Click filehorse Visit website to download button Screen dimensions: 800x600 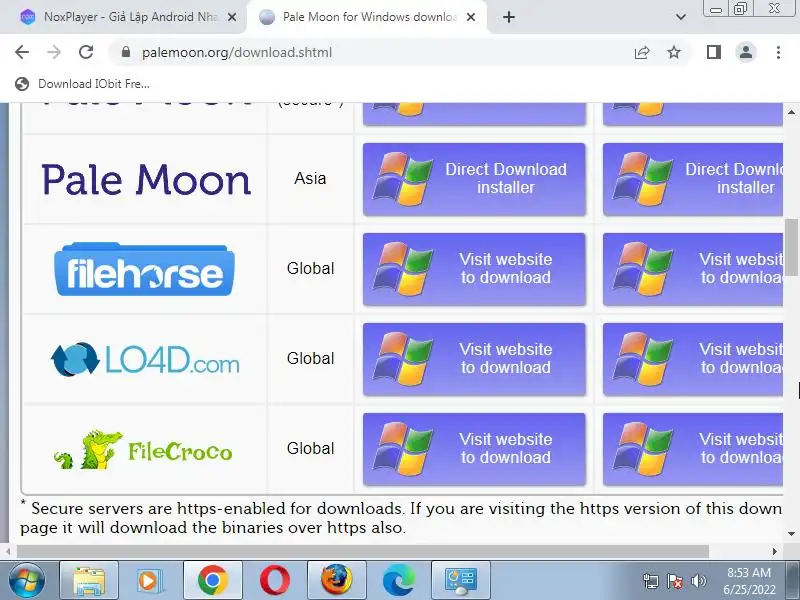pyautogui.click(x=474, y=269)
